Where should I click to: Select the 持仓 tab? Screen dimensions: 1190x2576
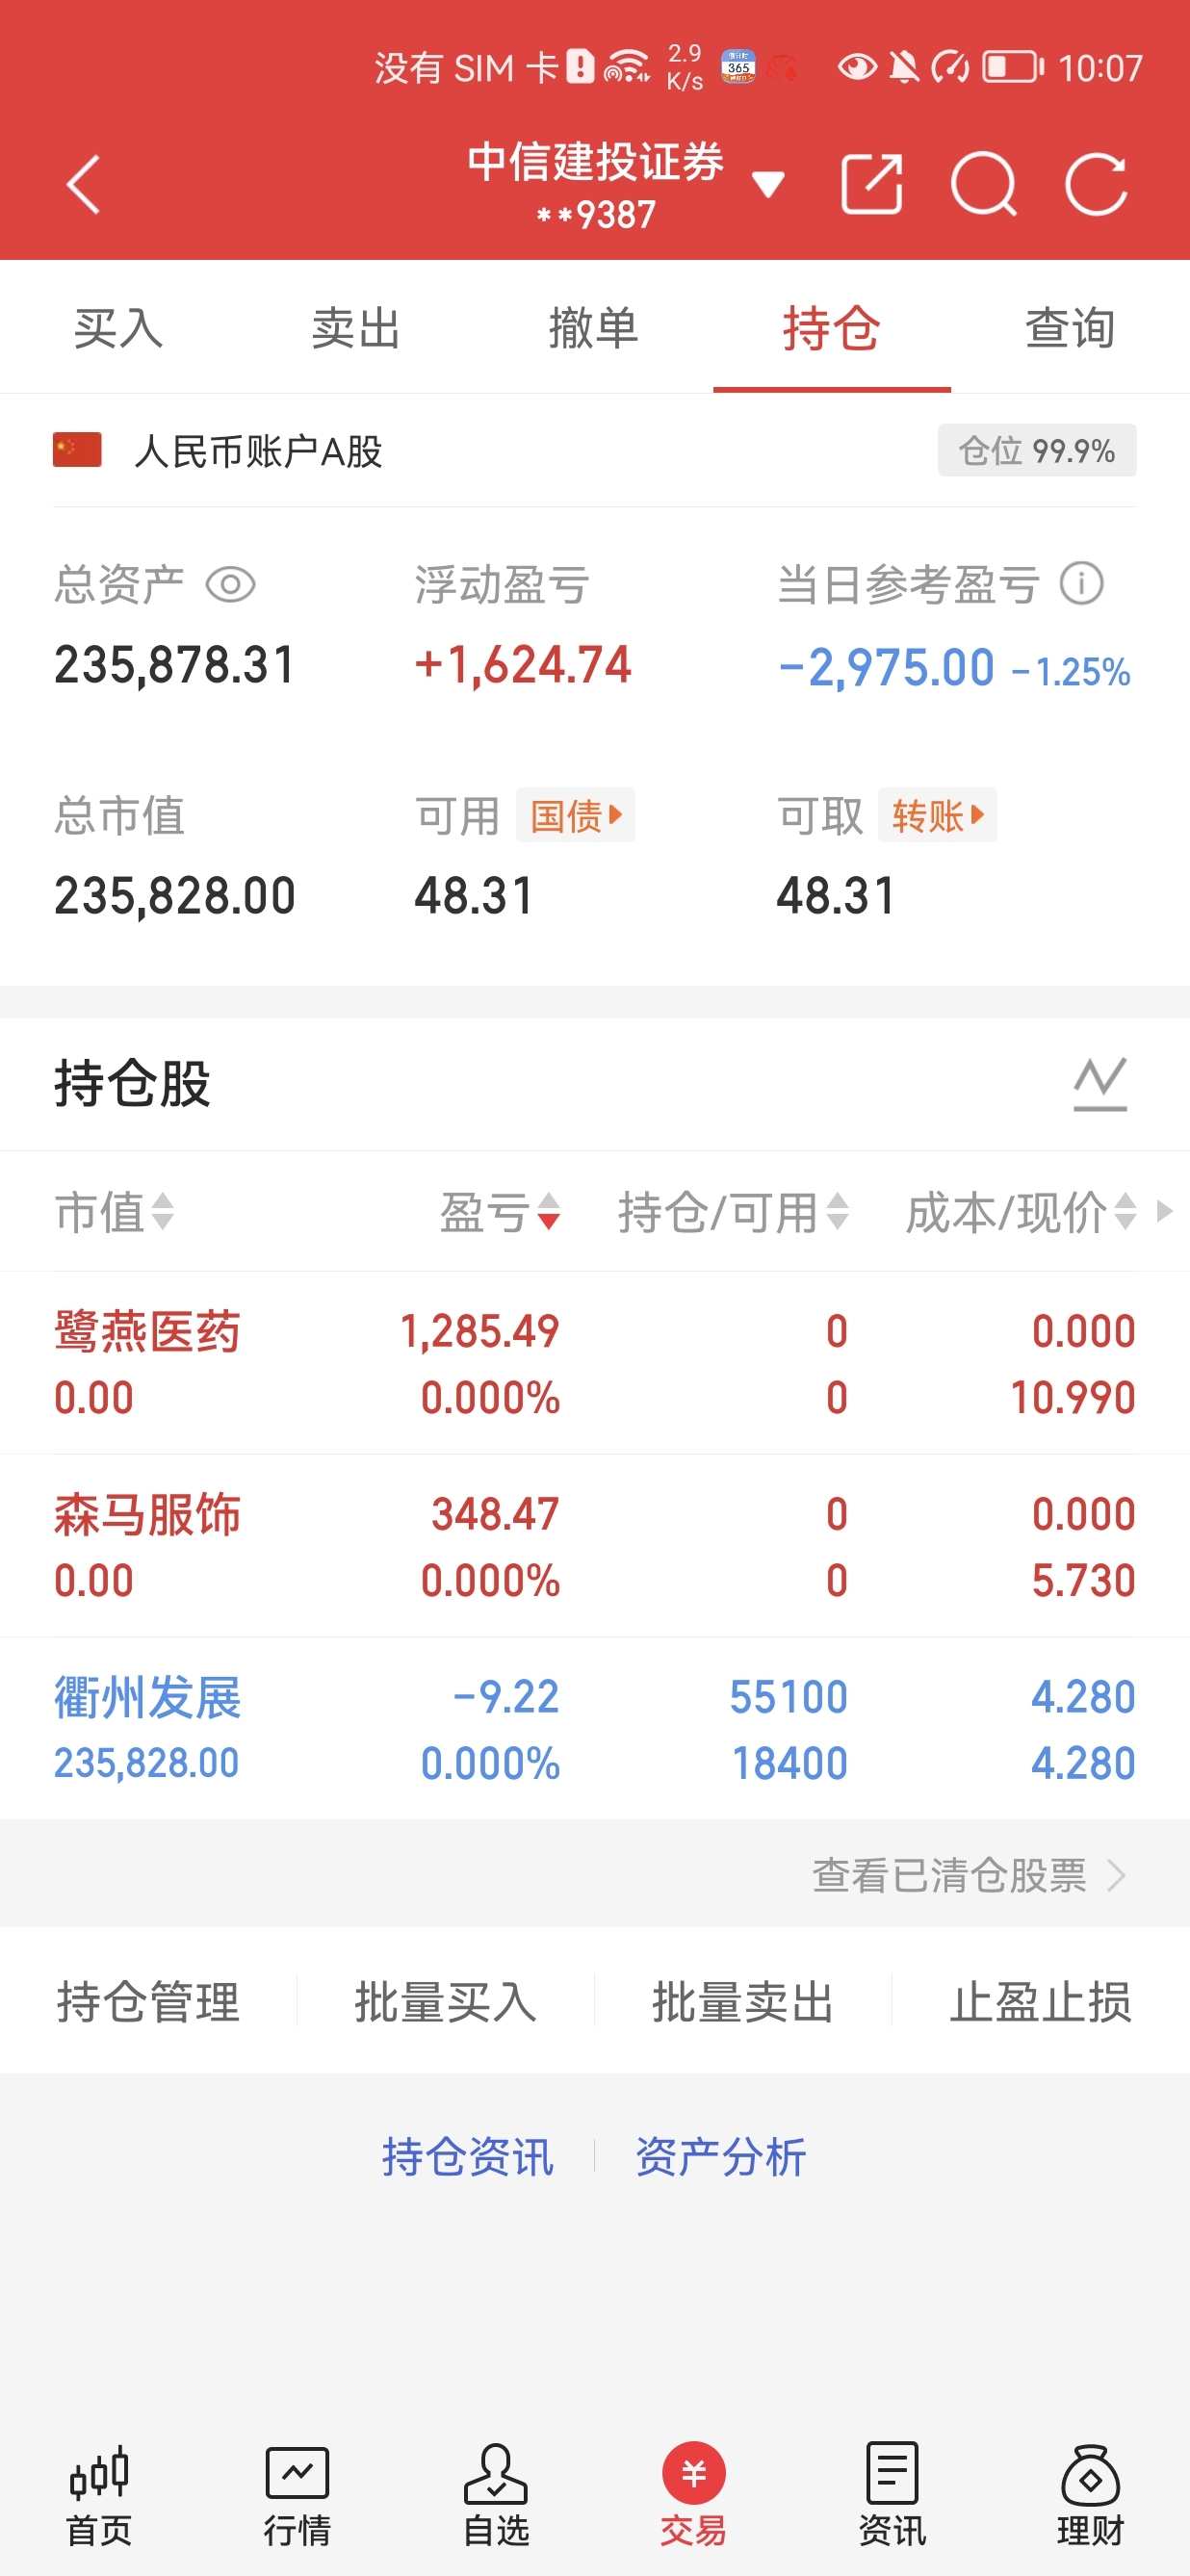(832, 328)
